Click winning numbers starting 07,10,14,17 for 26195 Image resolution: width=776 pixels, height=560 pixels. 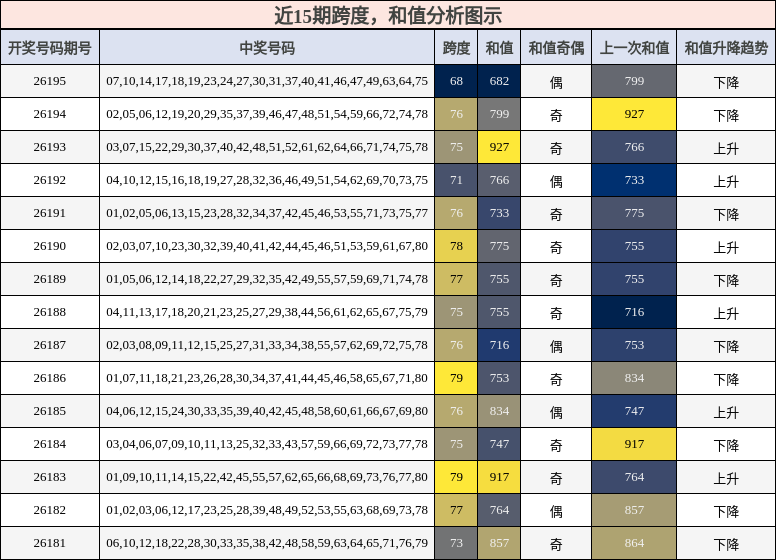coord(267,81)
